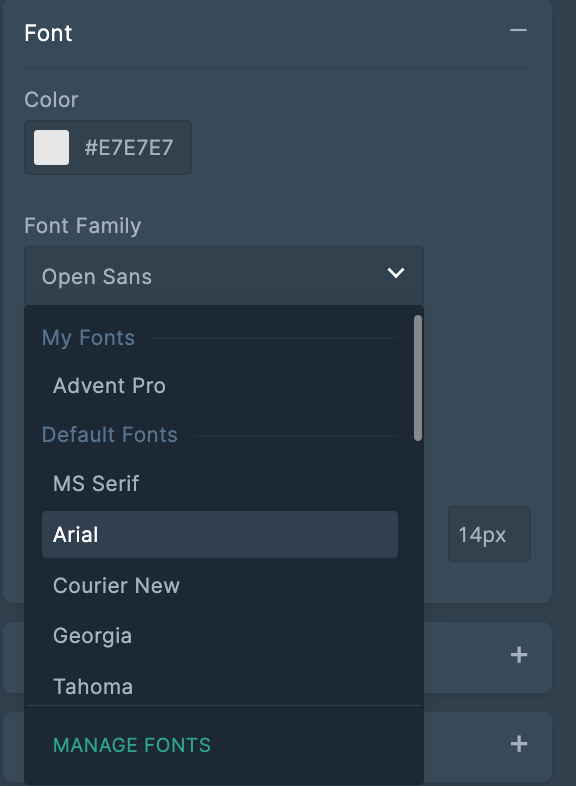Expand the first collapsed section below Font

coord(519,655)
